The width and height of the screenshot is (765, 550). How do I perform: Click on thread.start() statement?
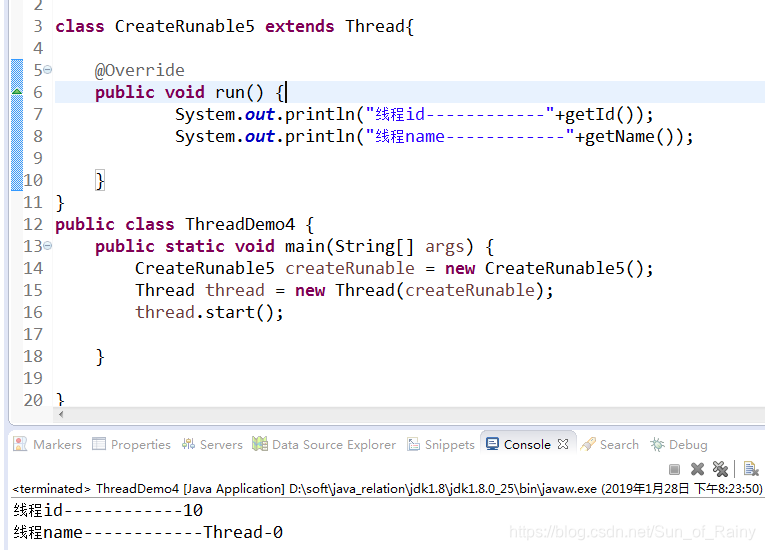(209, 312)
